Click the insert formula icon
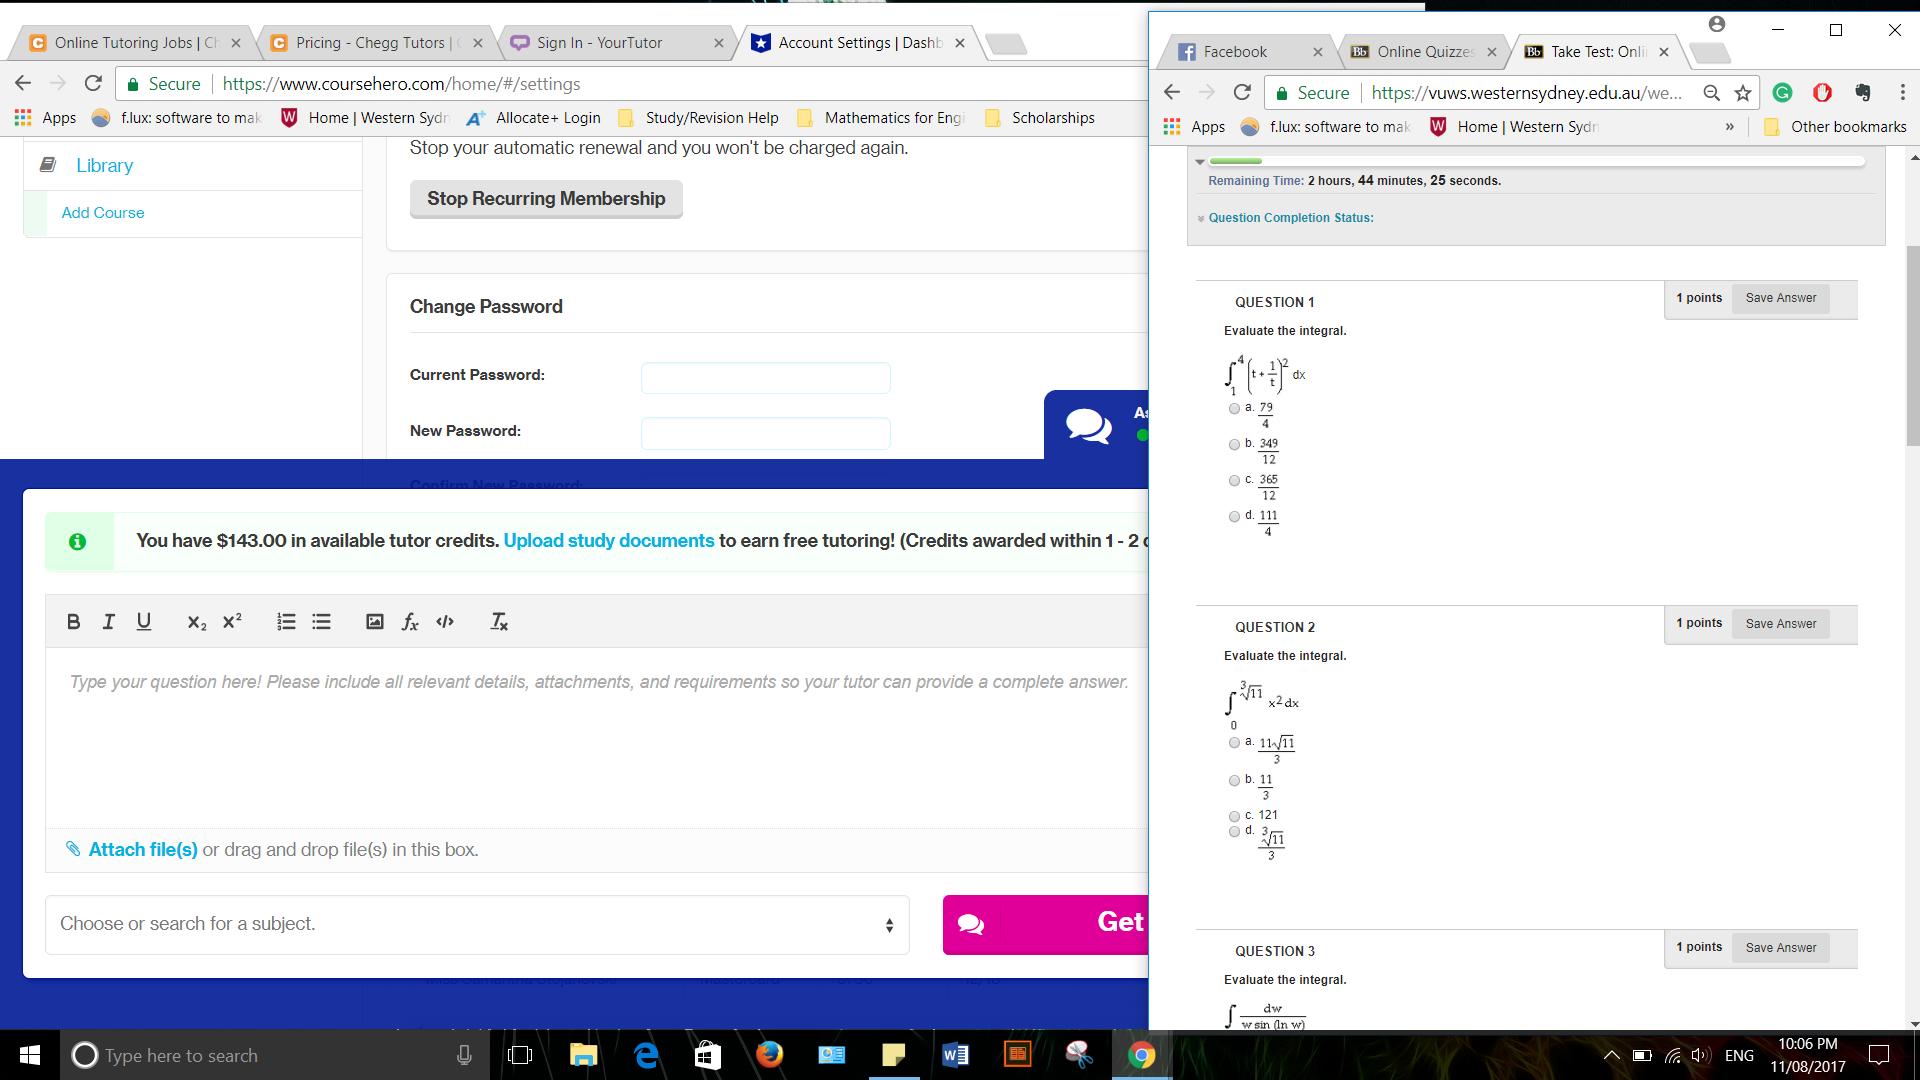1920x1080 pixels. [410, 621]
